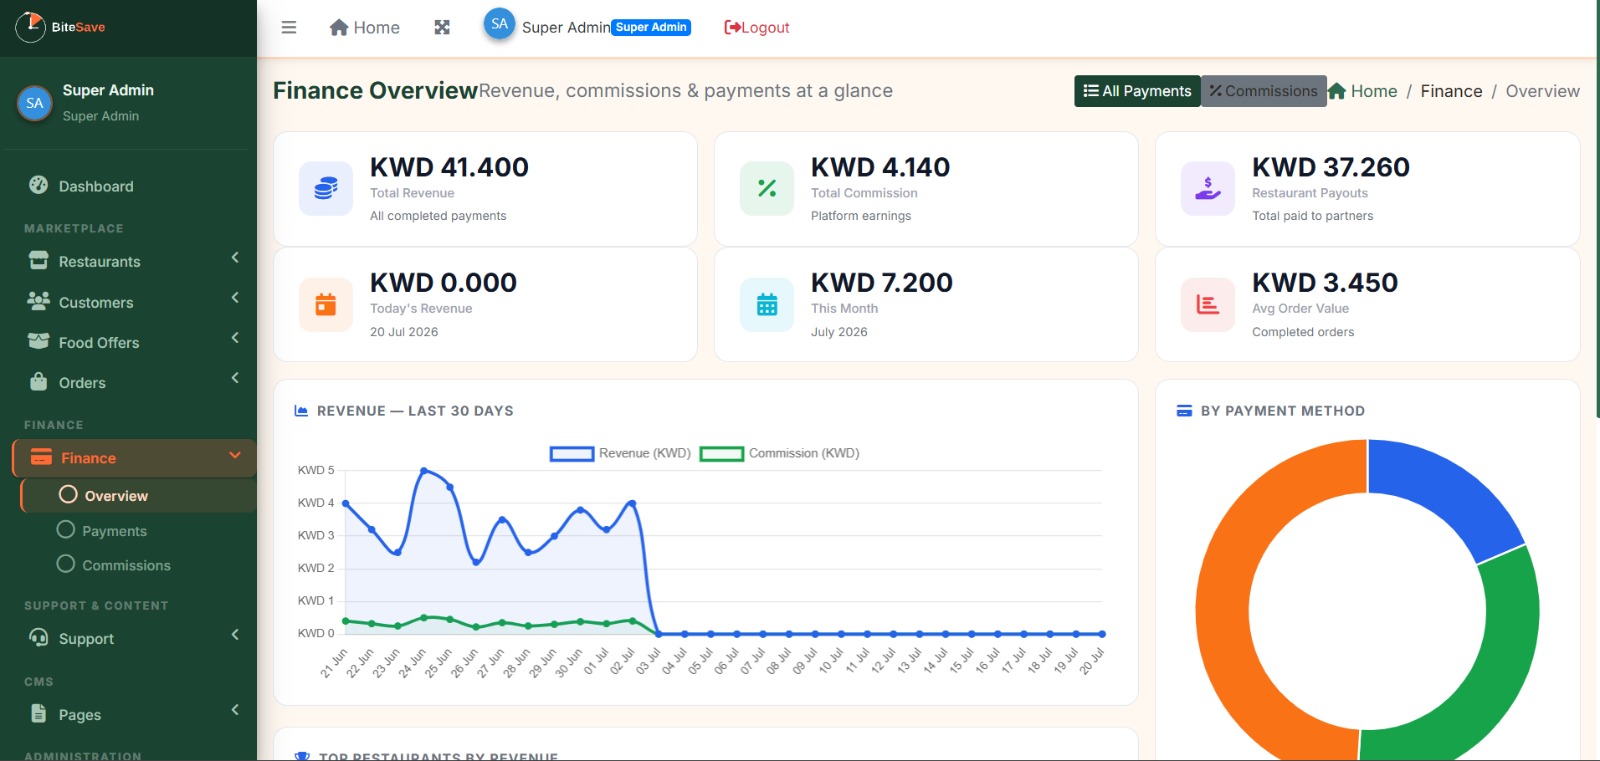
Task: Click the Customers group icon
Action: [38, 301]
